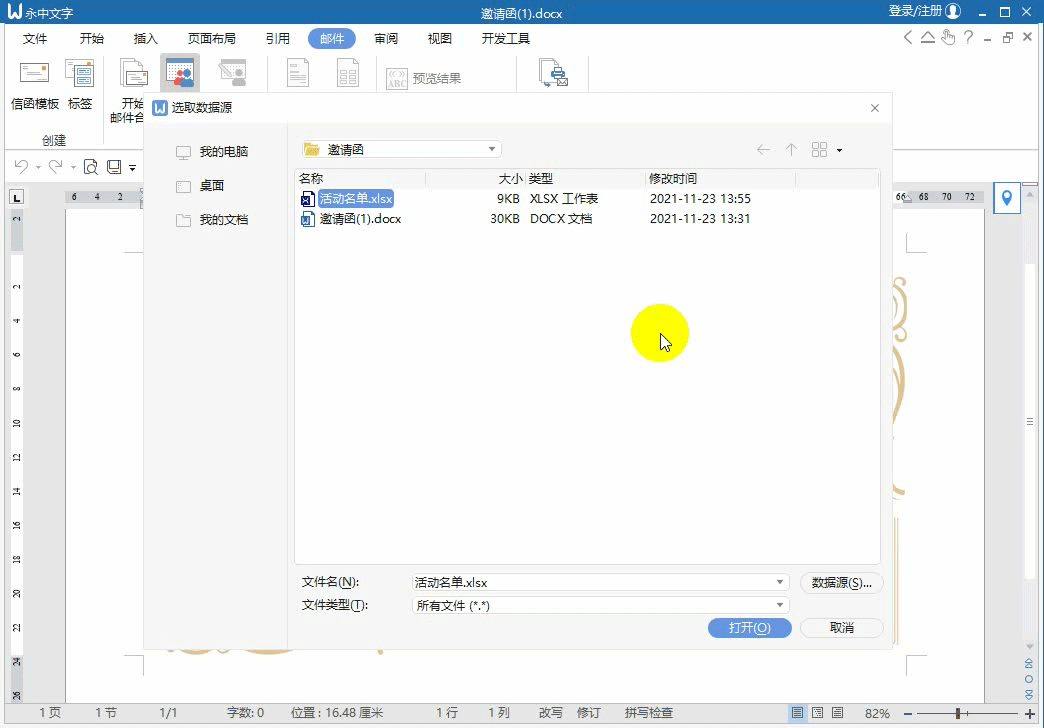Expand the 邀请函 folder path dropdown
Screen dimensions: 1044x728
click(491, 148)
